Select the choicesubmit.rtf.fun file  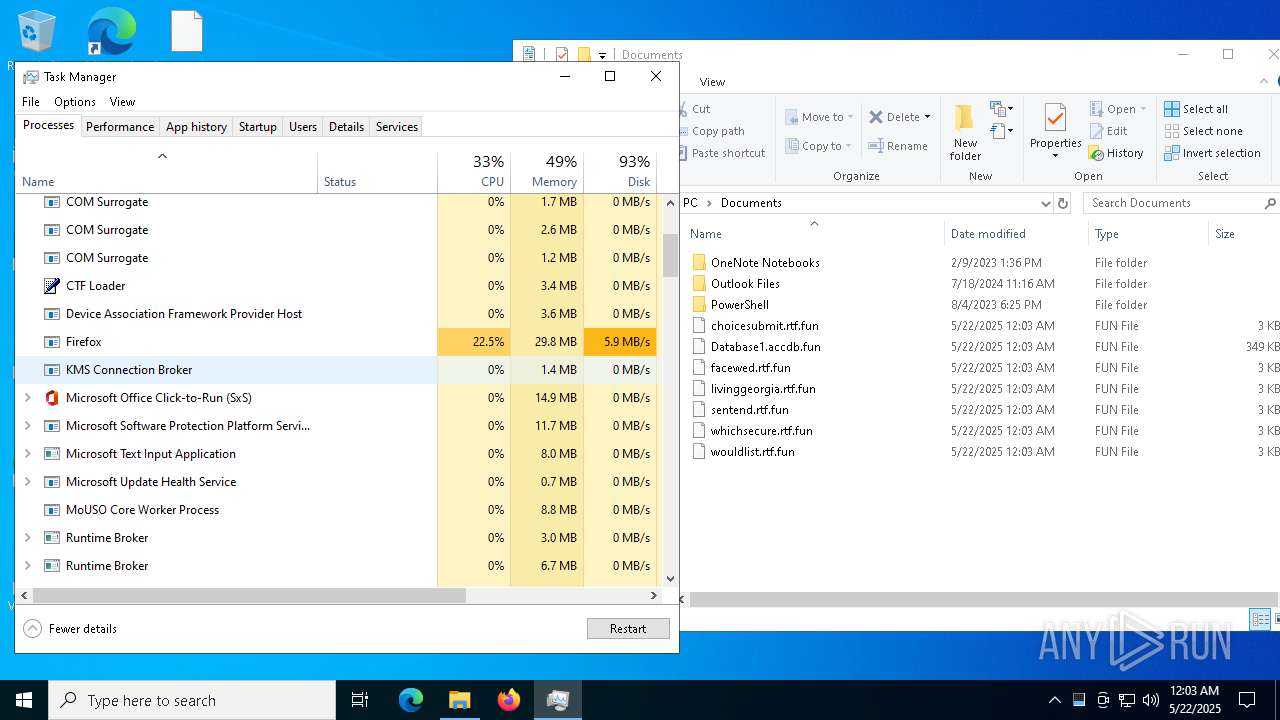[765, 326]
